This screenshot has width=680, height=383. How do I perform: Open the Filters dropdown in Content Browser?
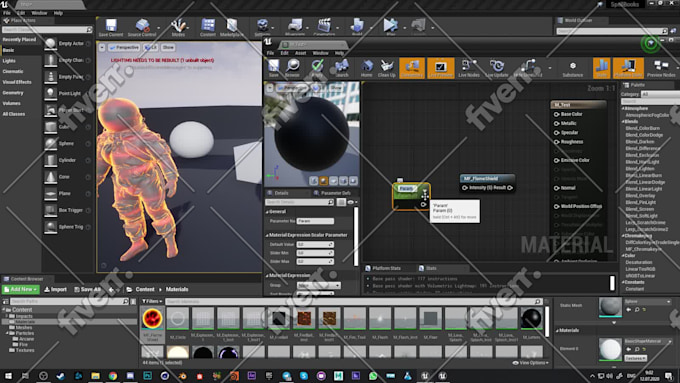point(152,301)
